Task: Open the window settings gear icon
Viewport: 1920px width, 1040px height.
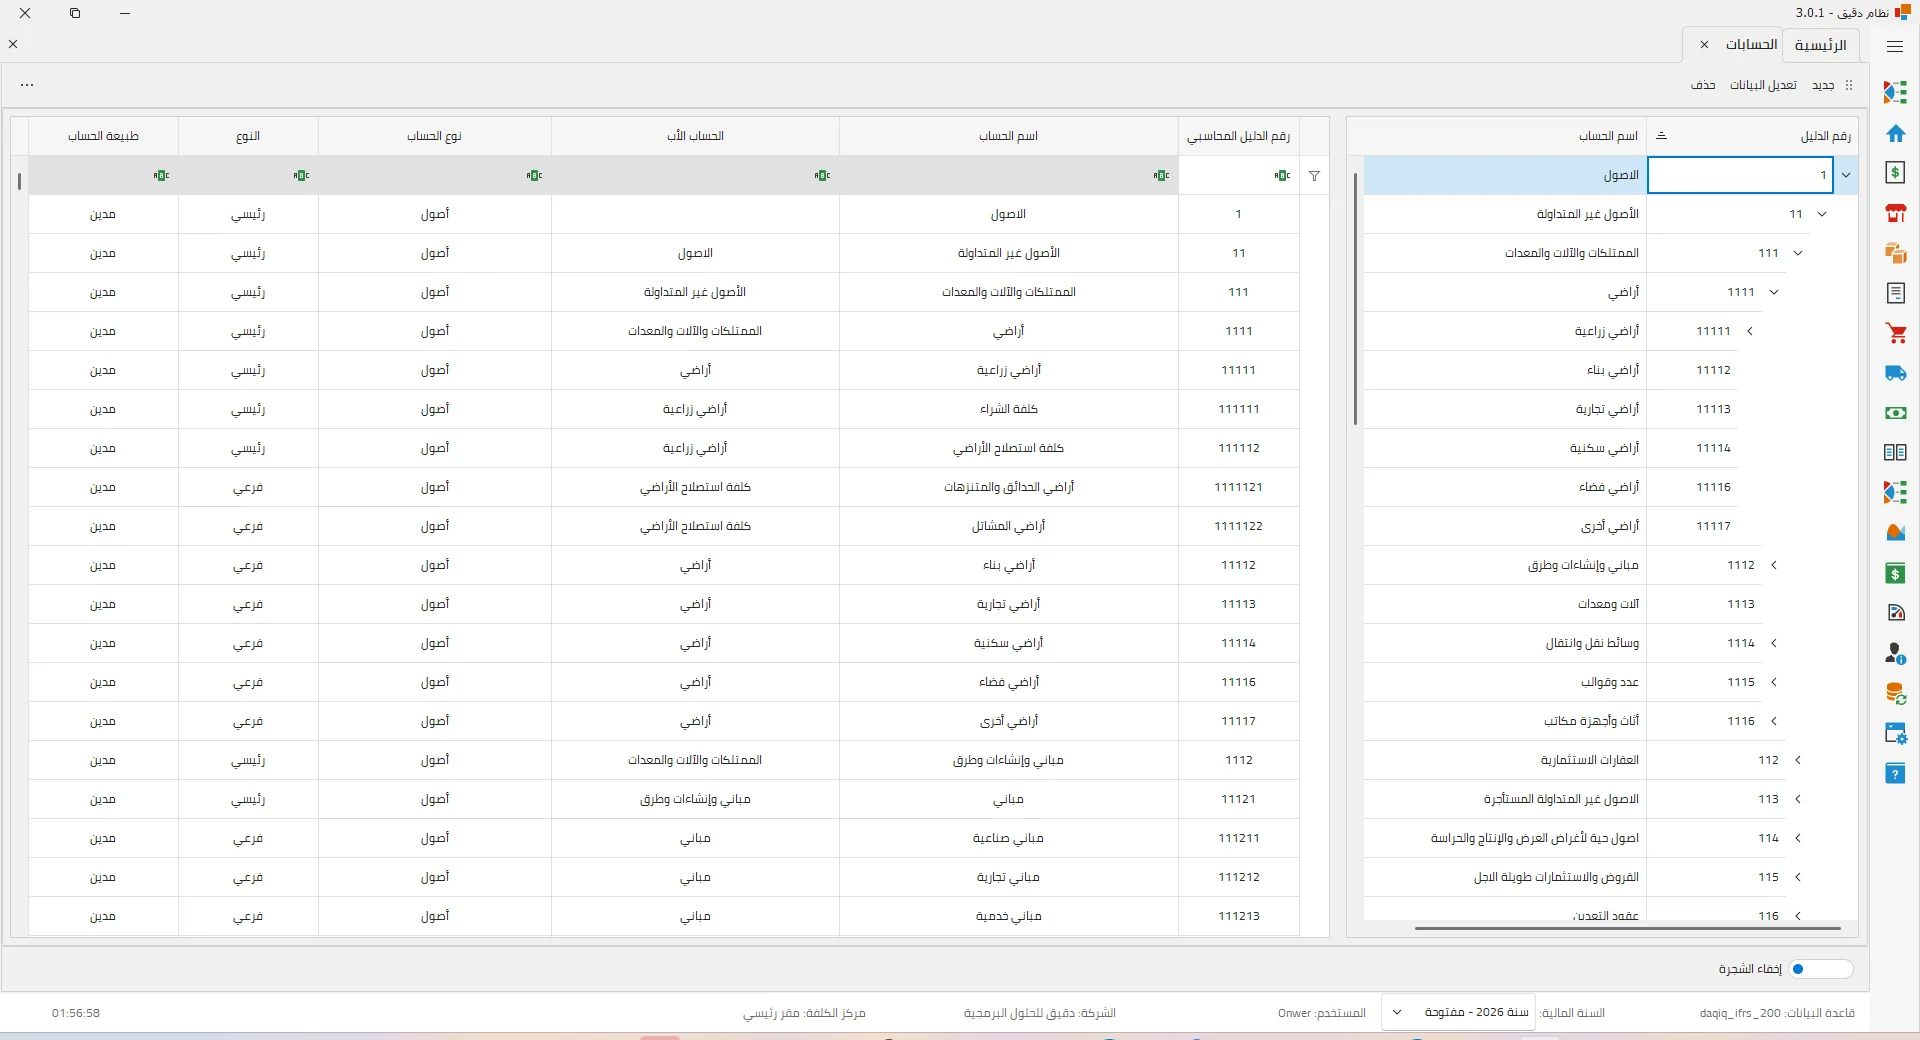Action: pyautogui.click(x=1895, y=733)
